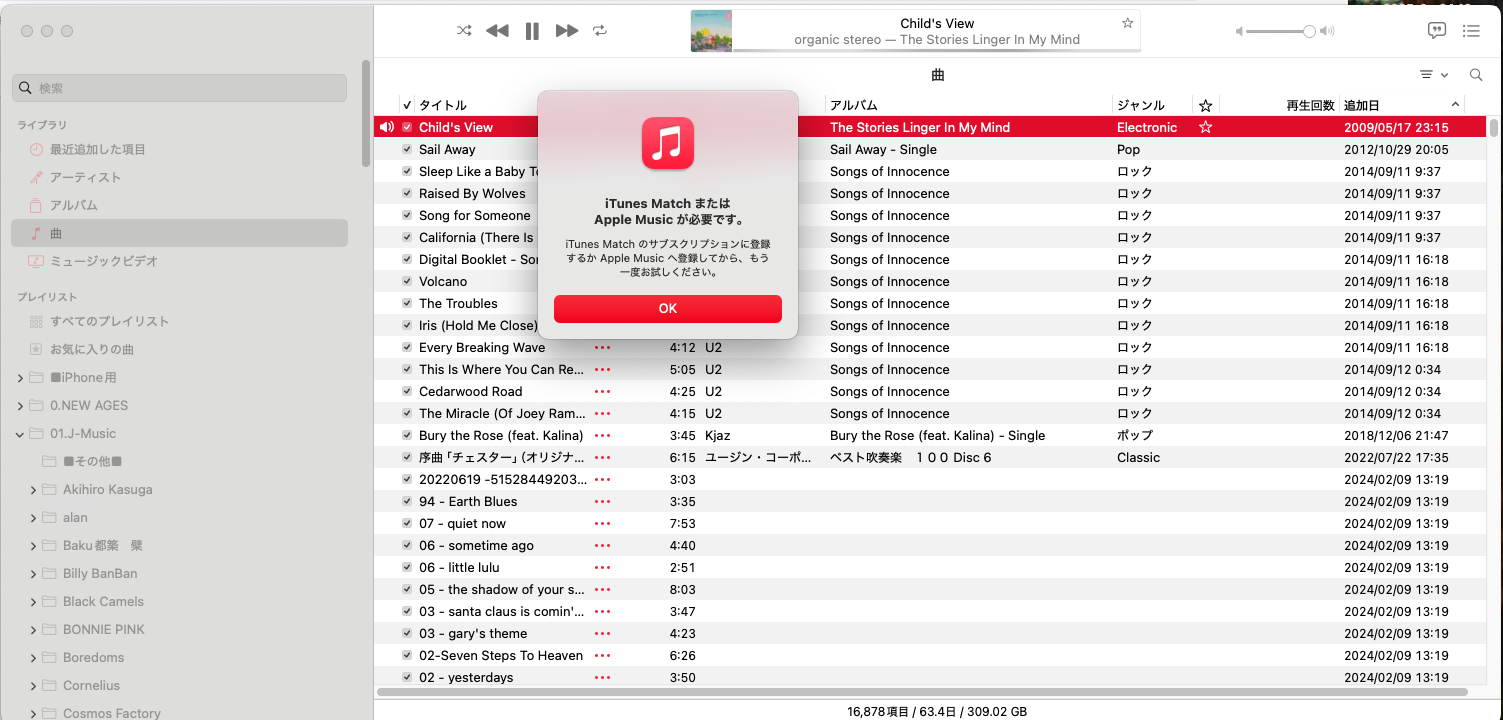The image size is (1503, 720).
Task: Expand the Billy BanBan folder
Action: pyautogui.click(x=34, y=574)
